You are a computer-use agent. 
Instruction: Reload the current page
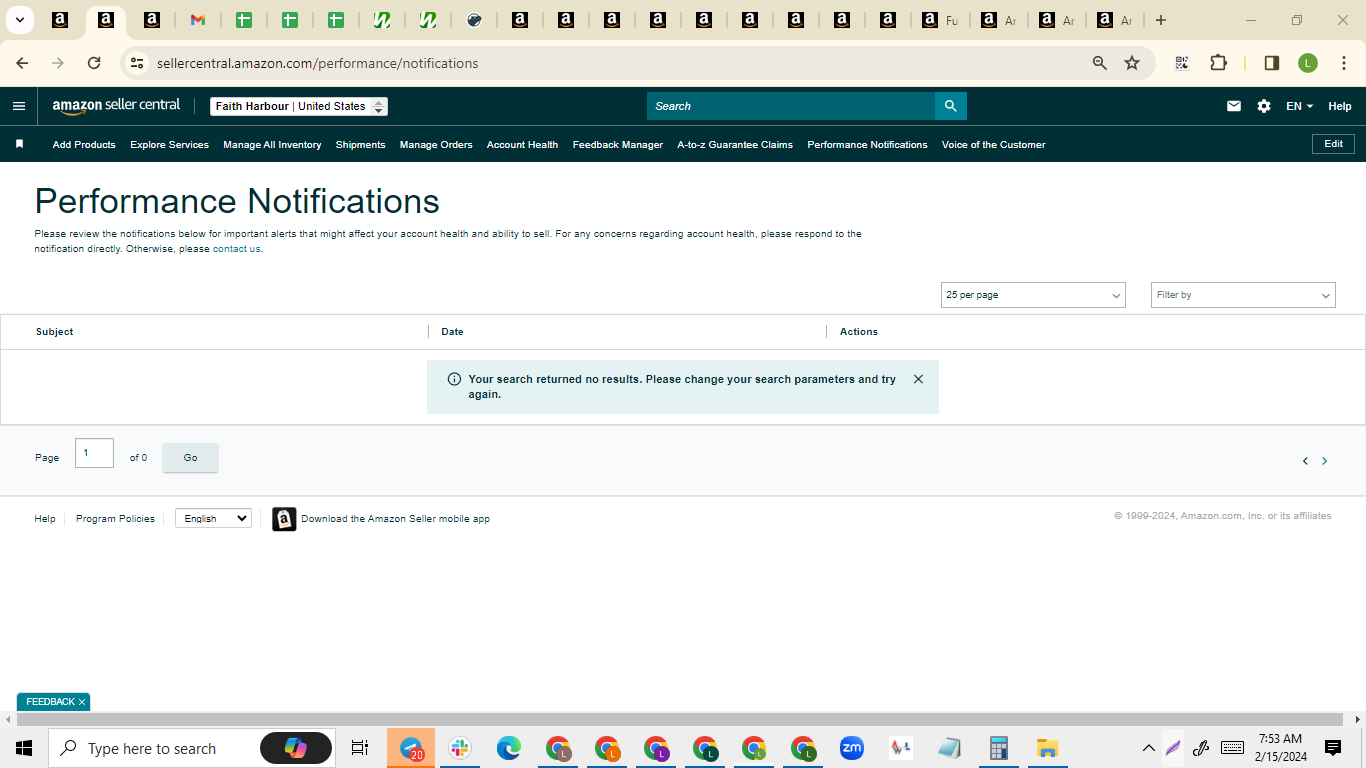click(x=94, y=63)
